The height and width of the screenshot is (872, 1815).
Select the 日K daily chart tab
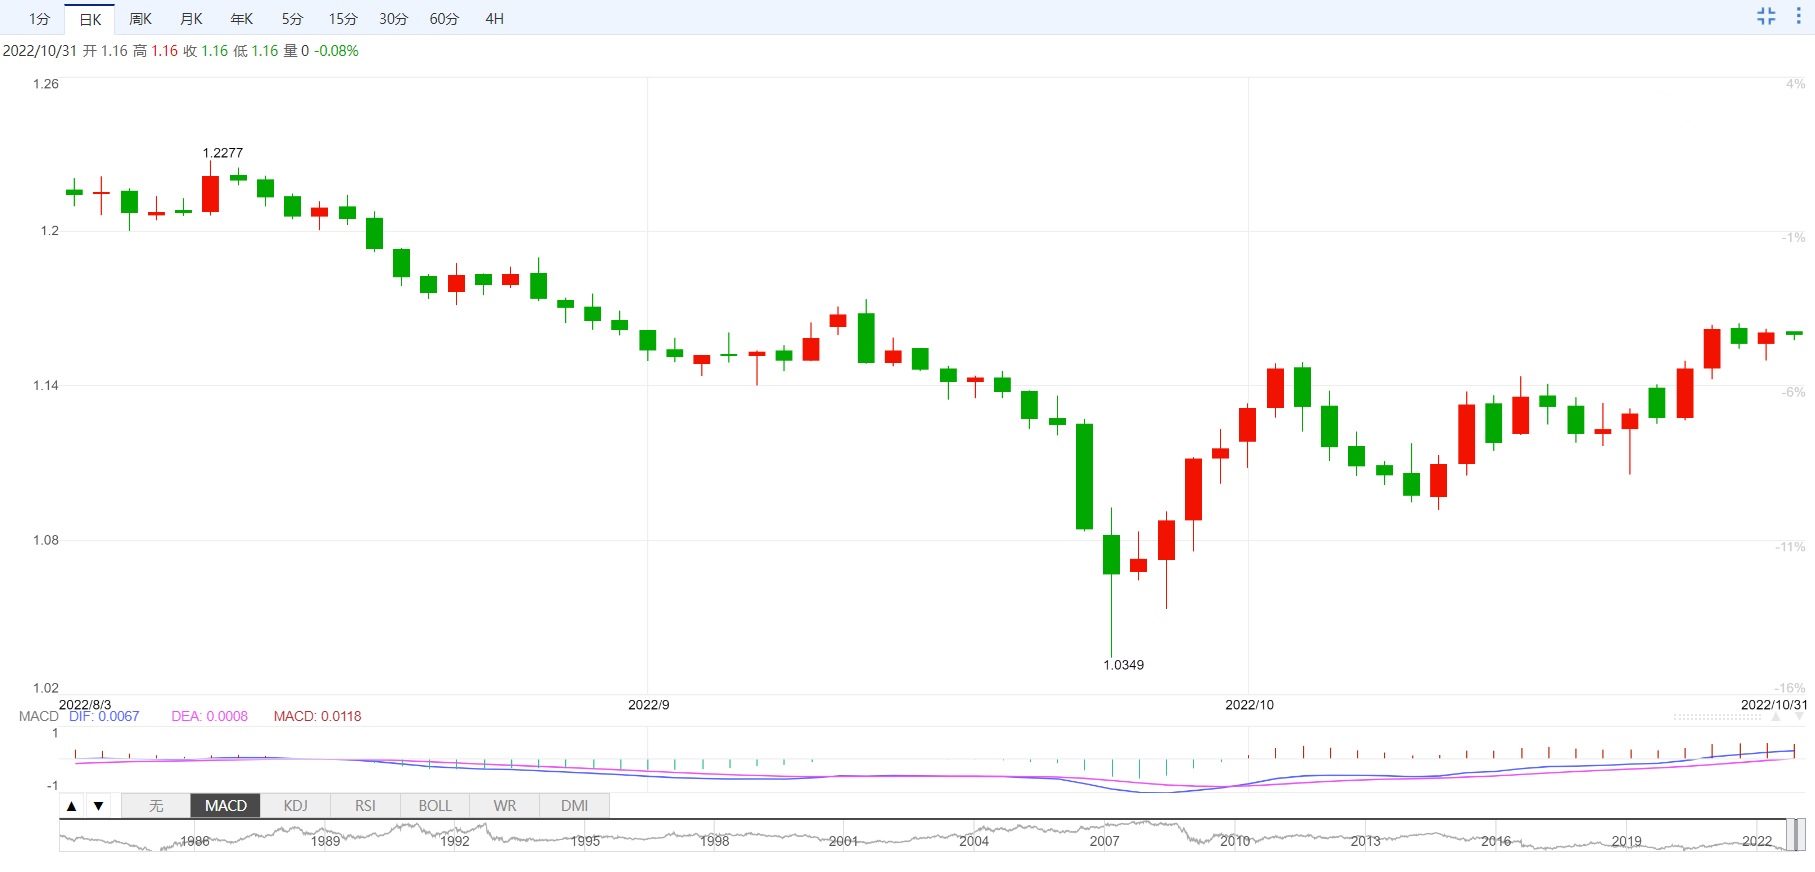[90, 19]
